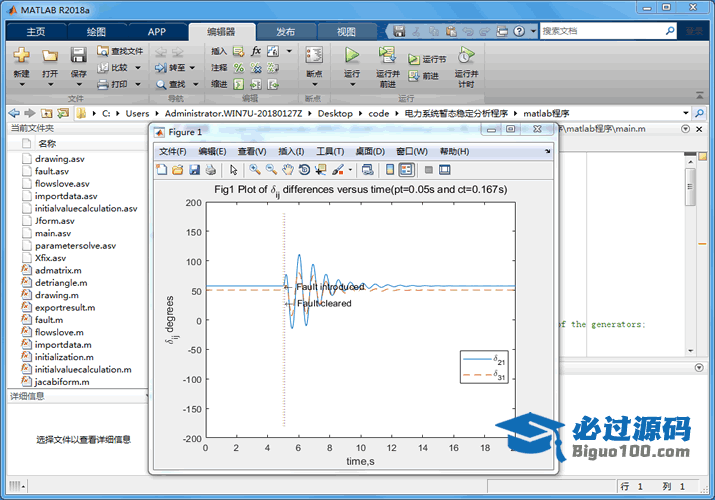Toggle the Insert Colorbar button in Figure toolbar

pyautogui.click(x=390, y=170)
